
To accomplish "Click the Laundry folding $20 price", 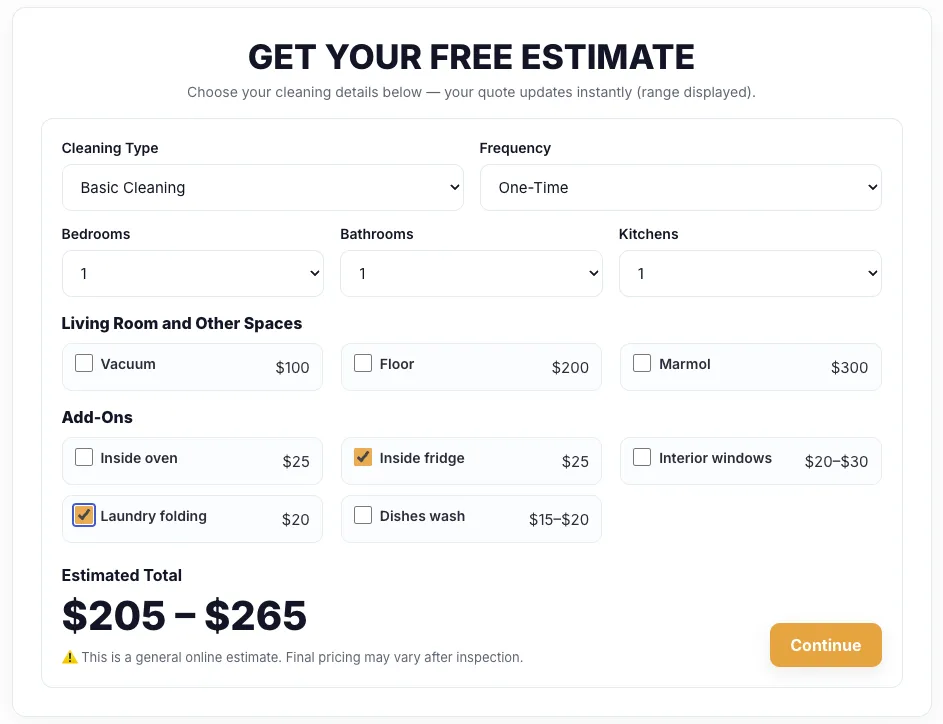I will (295, 520).
